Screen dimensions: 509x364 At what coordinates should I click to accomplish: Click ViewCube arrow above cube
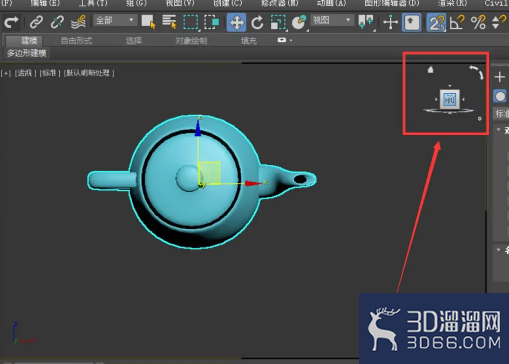pos(450,86)
